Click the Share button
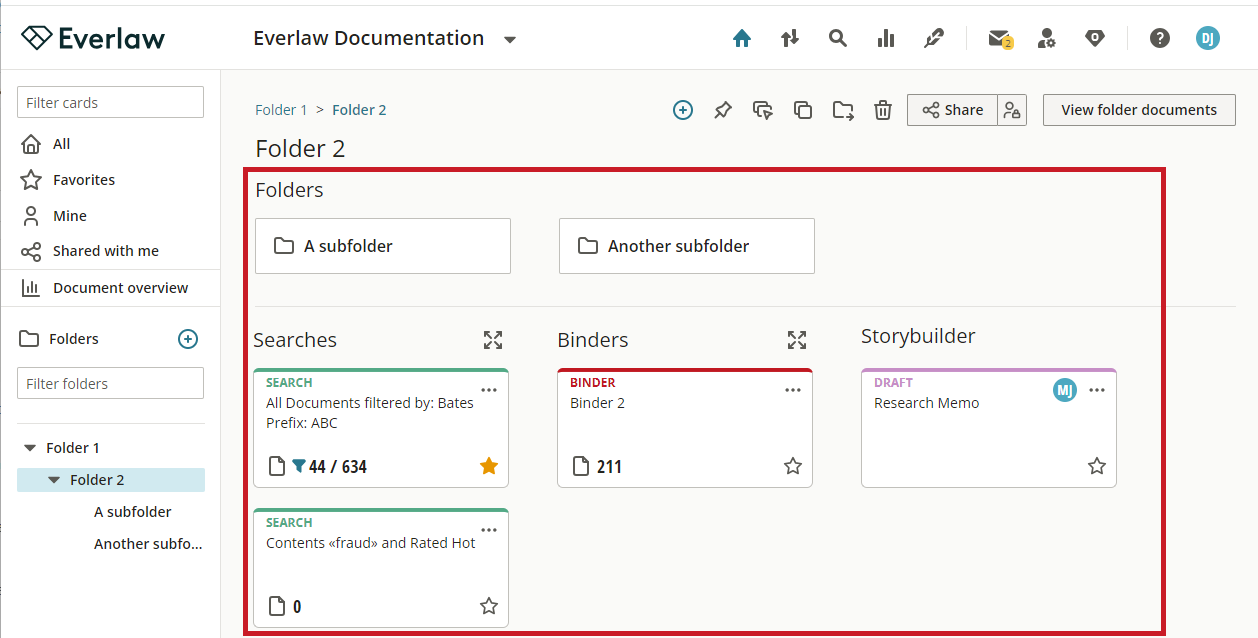 [952, 110]
